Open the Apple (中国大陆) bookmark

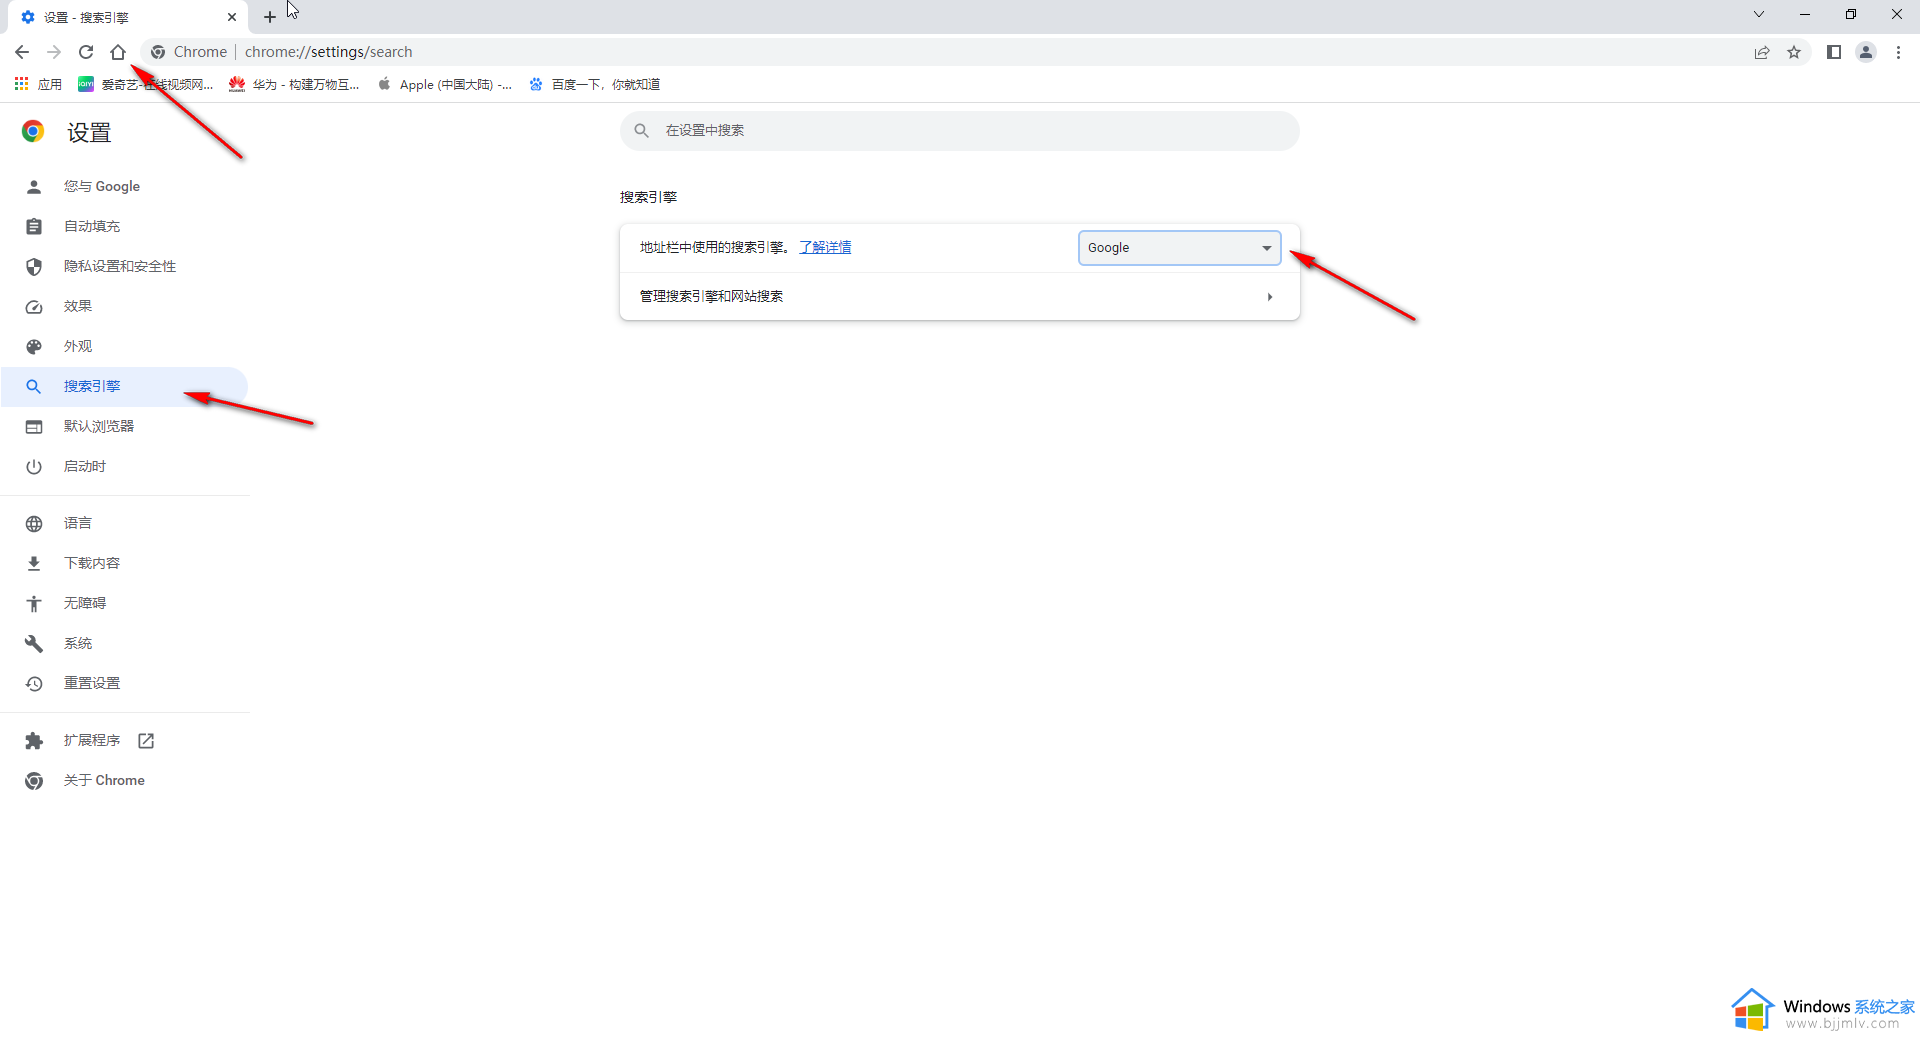point(444,84)
